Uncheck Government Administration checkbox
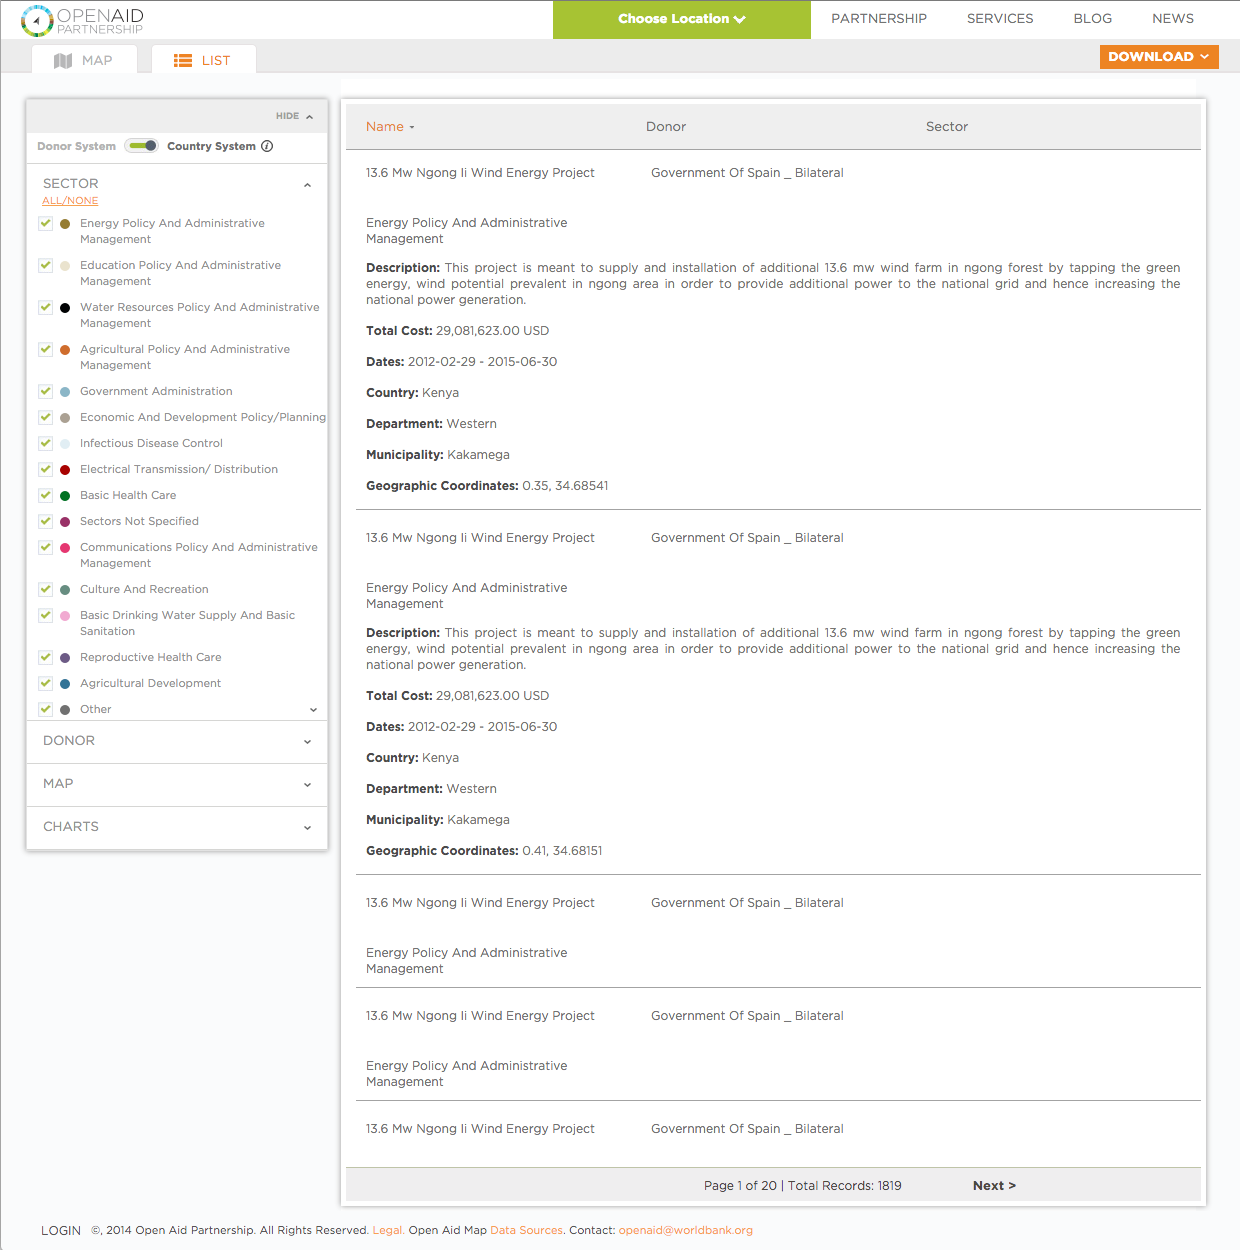The height and width of the screenshot is (1250, 1240). pyautogui.click(x=46, y=392)
